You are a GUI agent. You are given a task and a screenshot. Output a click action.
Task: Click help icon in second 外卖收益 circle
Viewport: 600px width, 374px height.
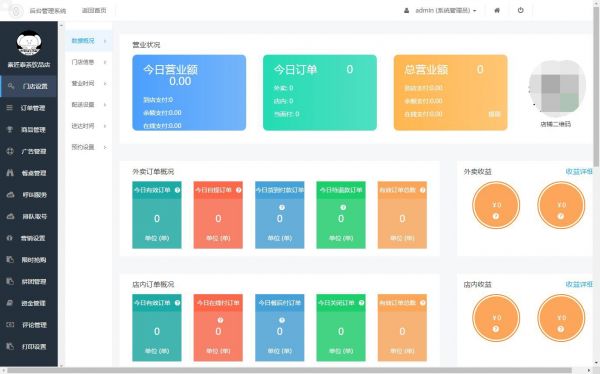tap(561, 216)
